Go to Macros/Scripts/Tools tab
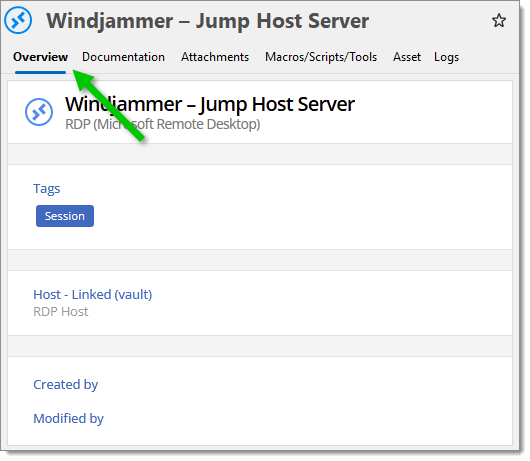The image size is (530, 461). click(x=321, y=57)
